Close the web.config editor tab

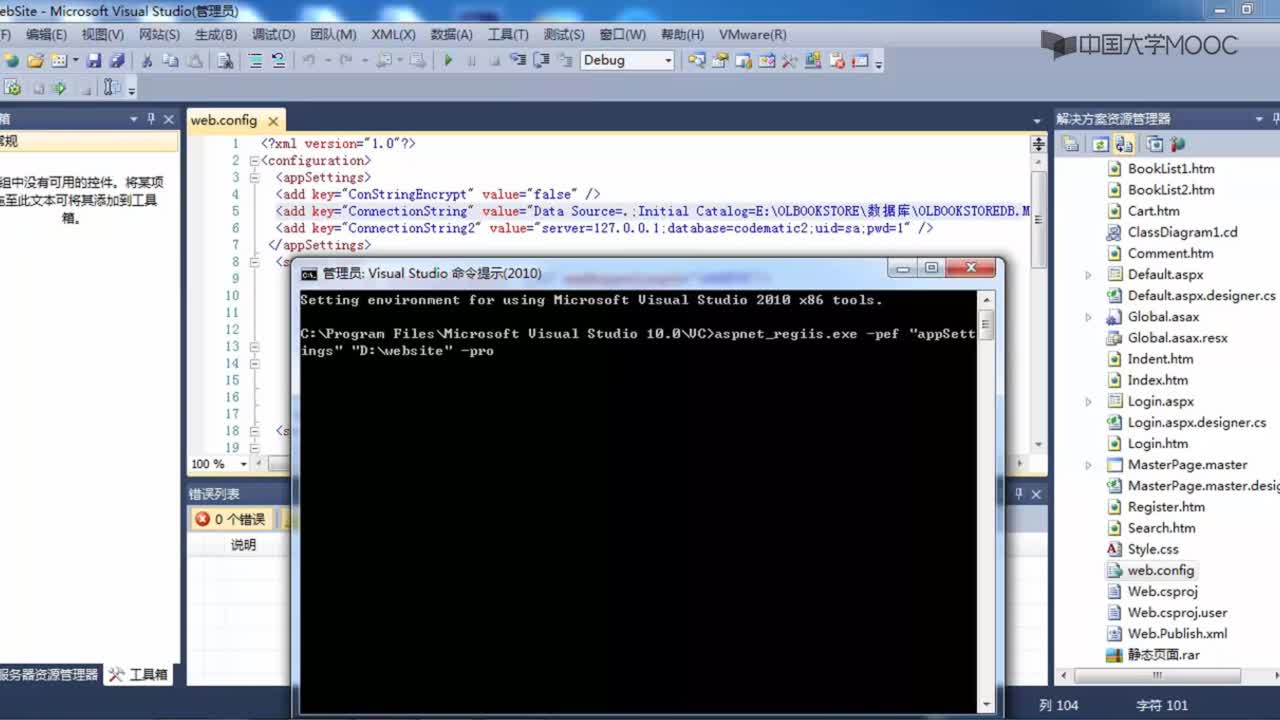pyautogui.click(x=273, y=121)
